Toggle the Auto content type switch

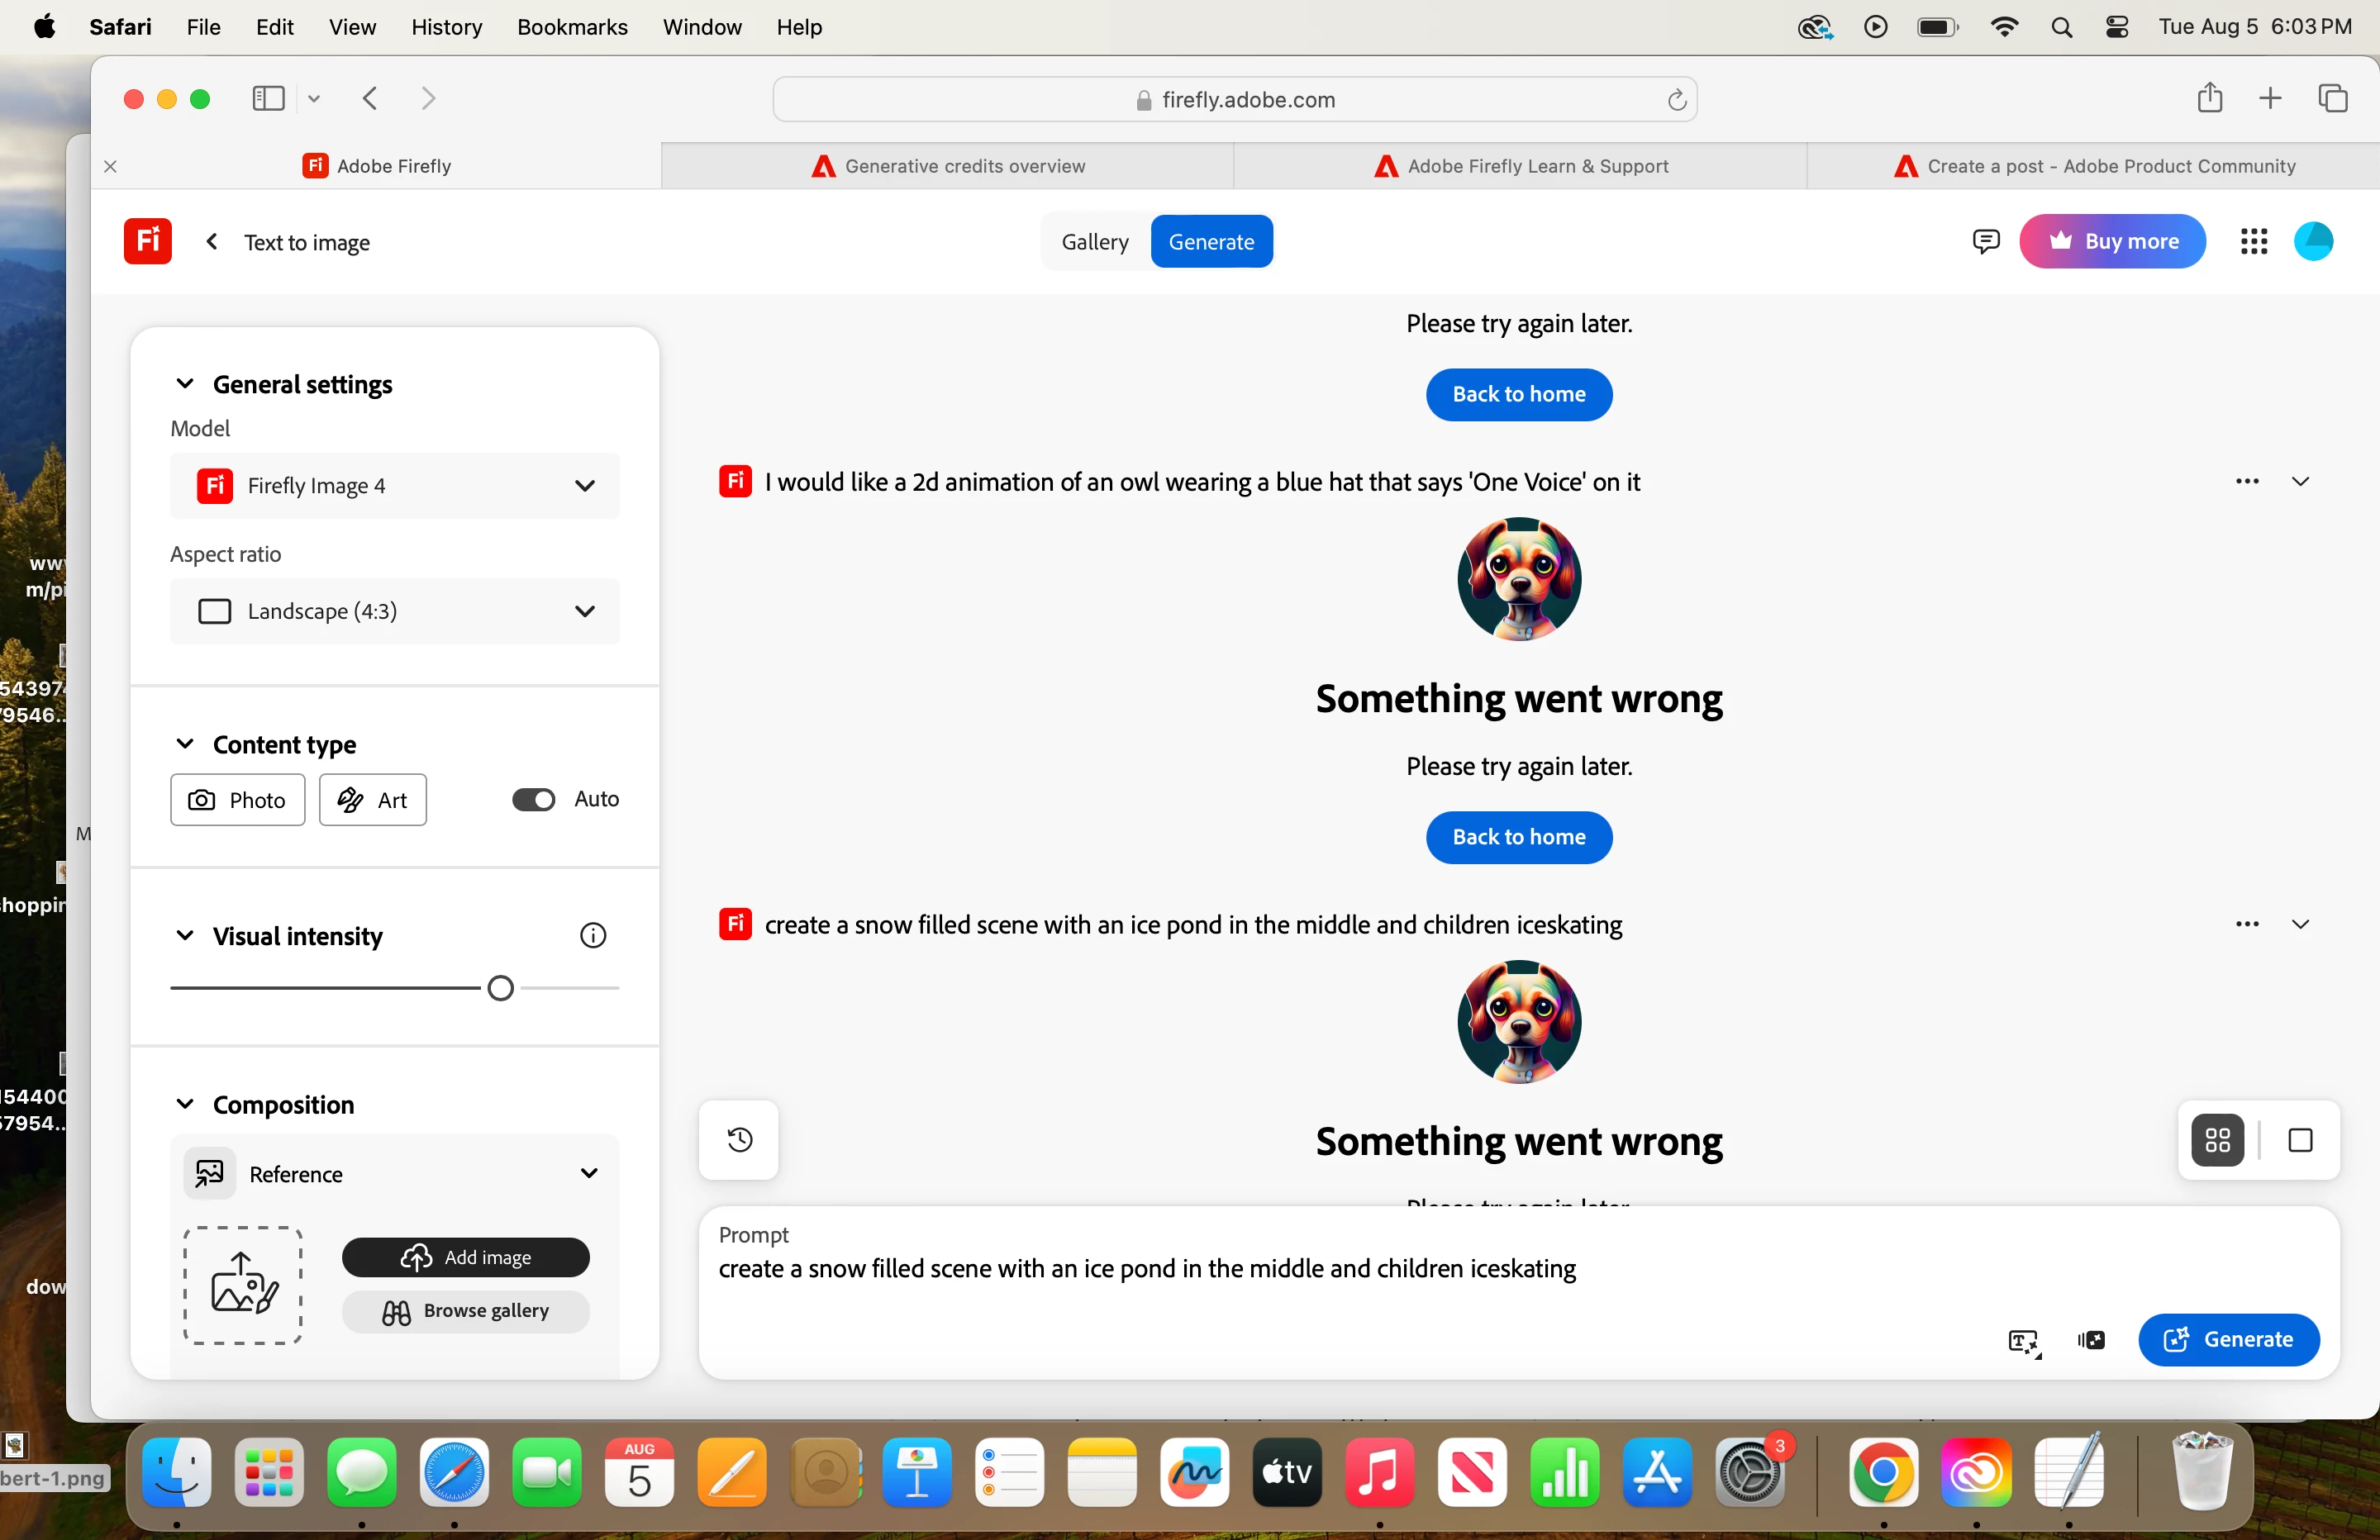point(534,799)
